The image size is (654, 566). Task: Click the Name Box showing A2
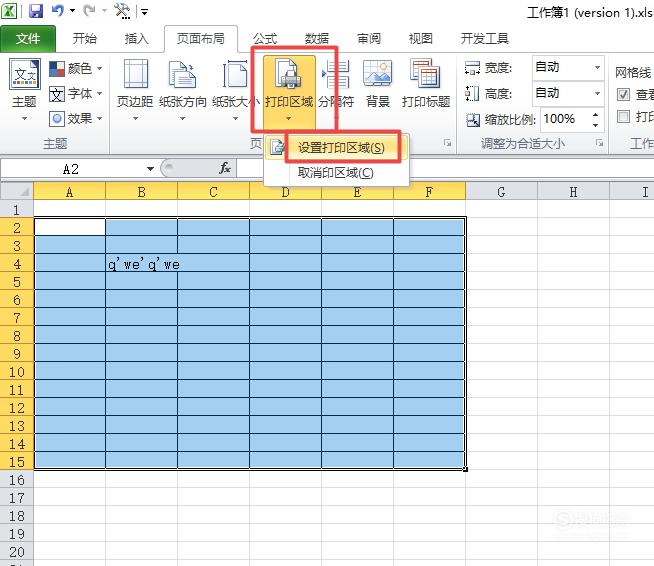point(71,169)
